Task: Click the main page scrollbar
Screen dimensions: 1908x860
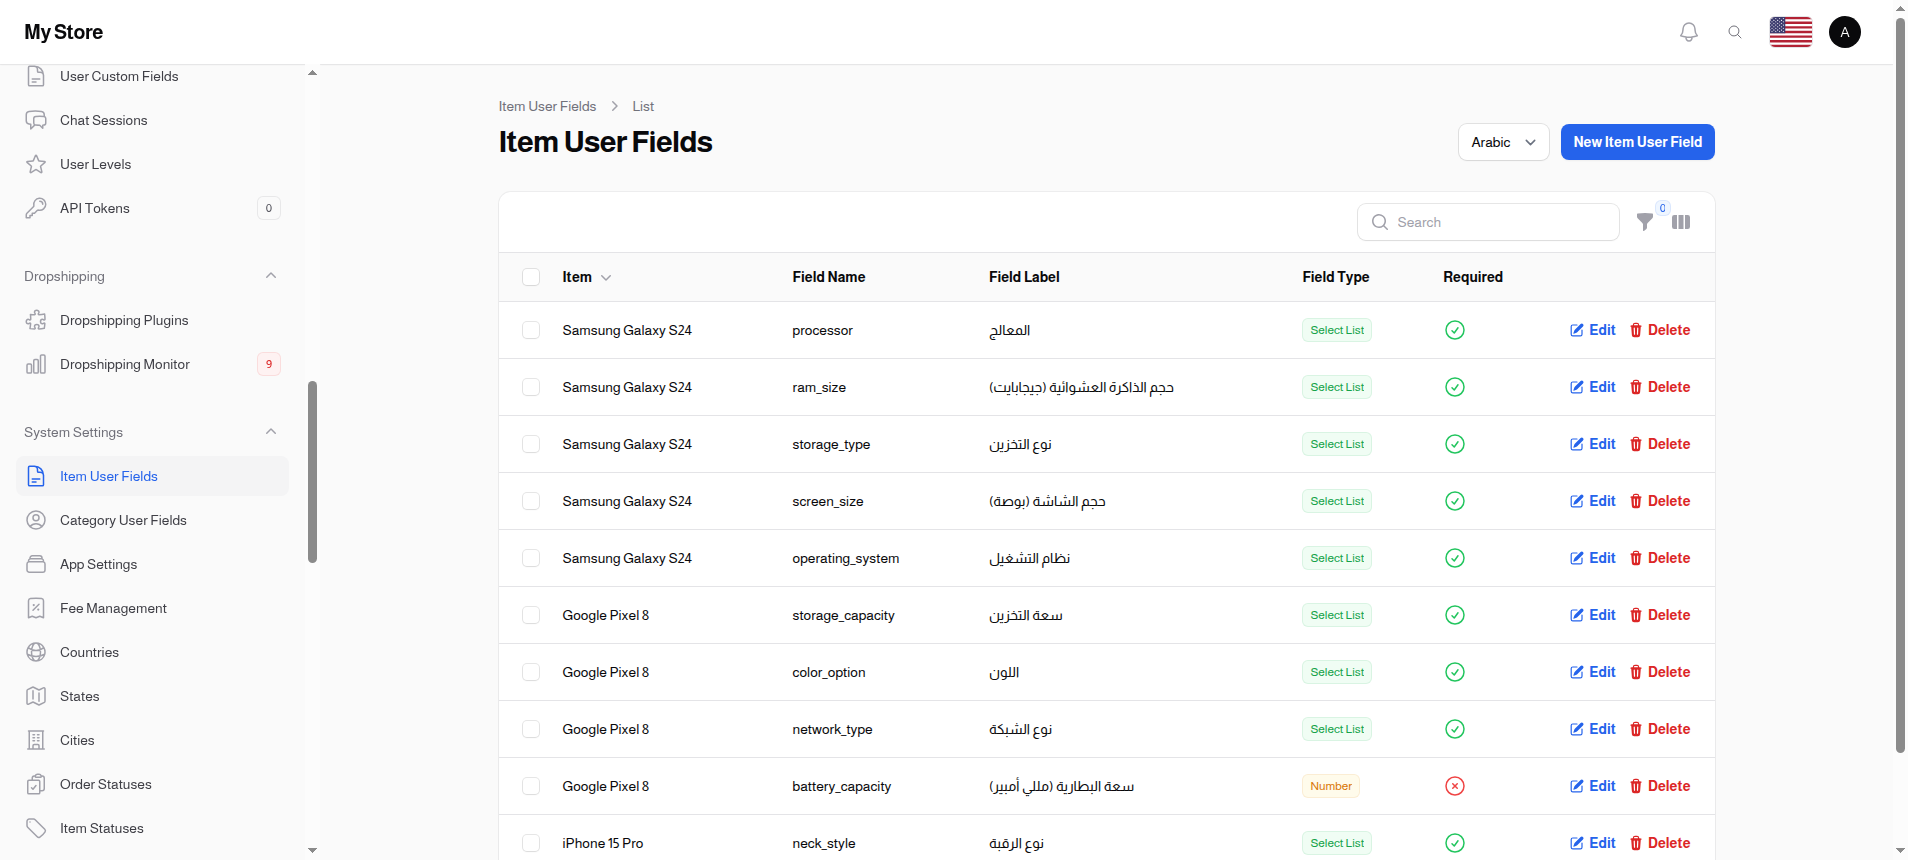Action: [x=1900, y=385]
